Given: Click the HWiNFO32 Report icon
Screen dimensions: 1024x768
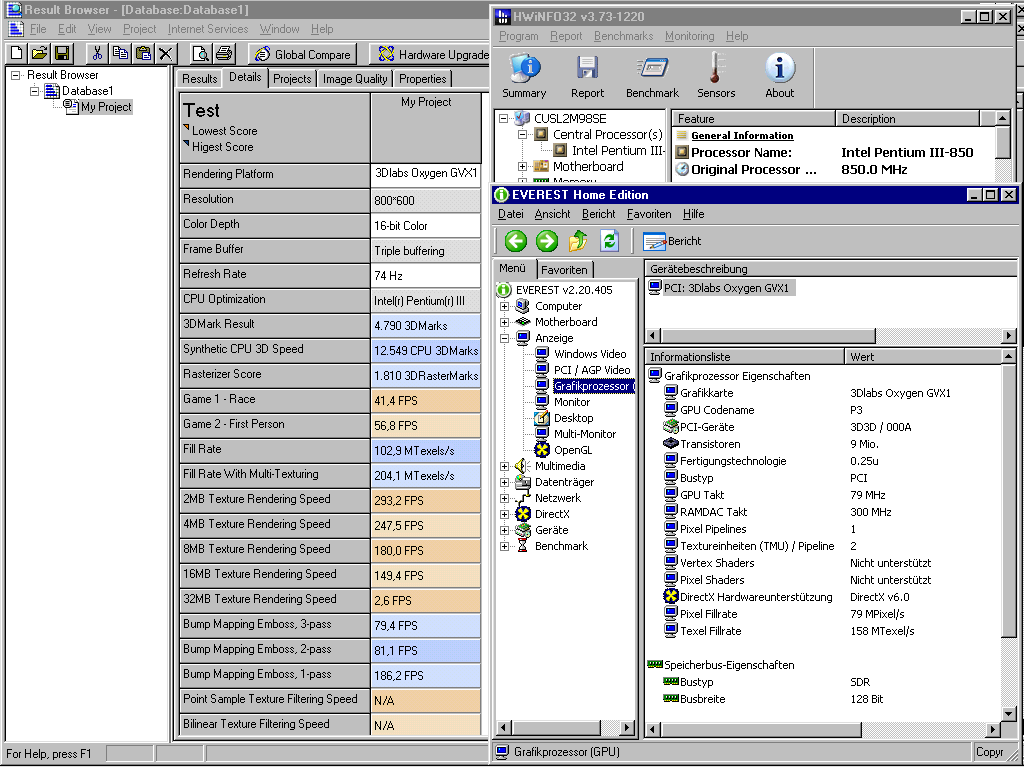Looking at the screenshot, I should coord(587,76).
